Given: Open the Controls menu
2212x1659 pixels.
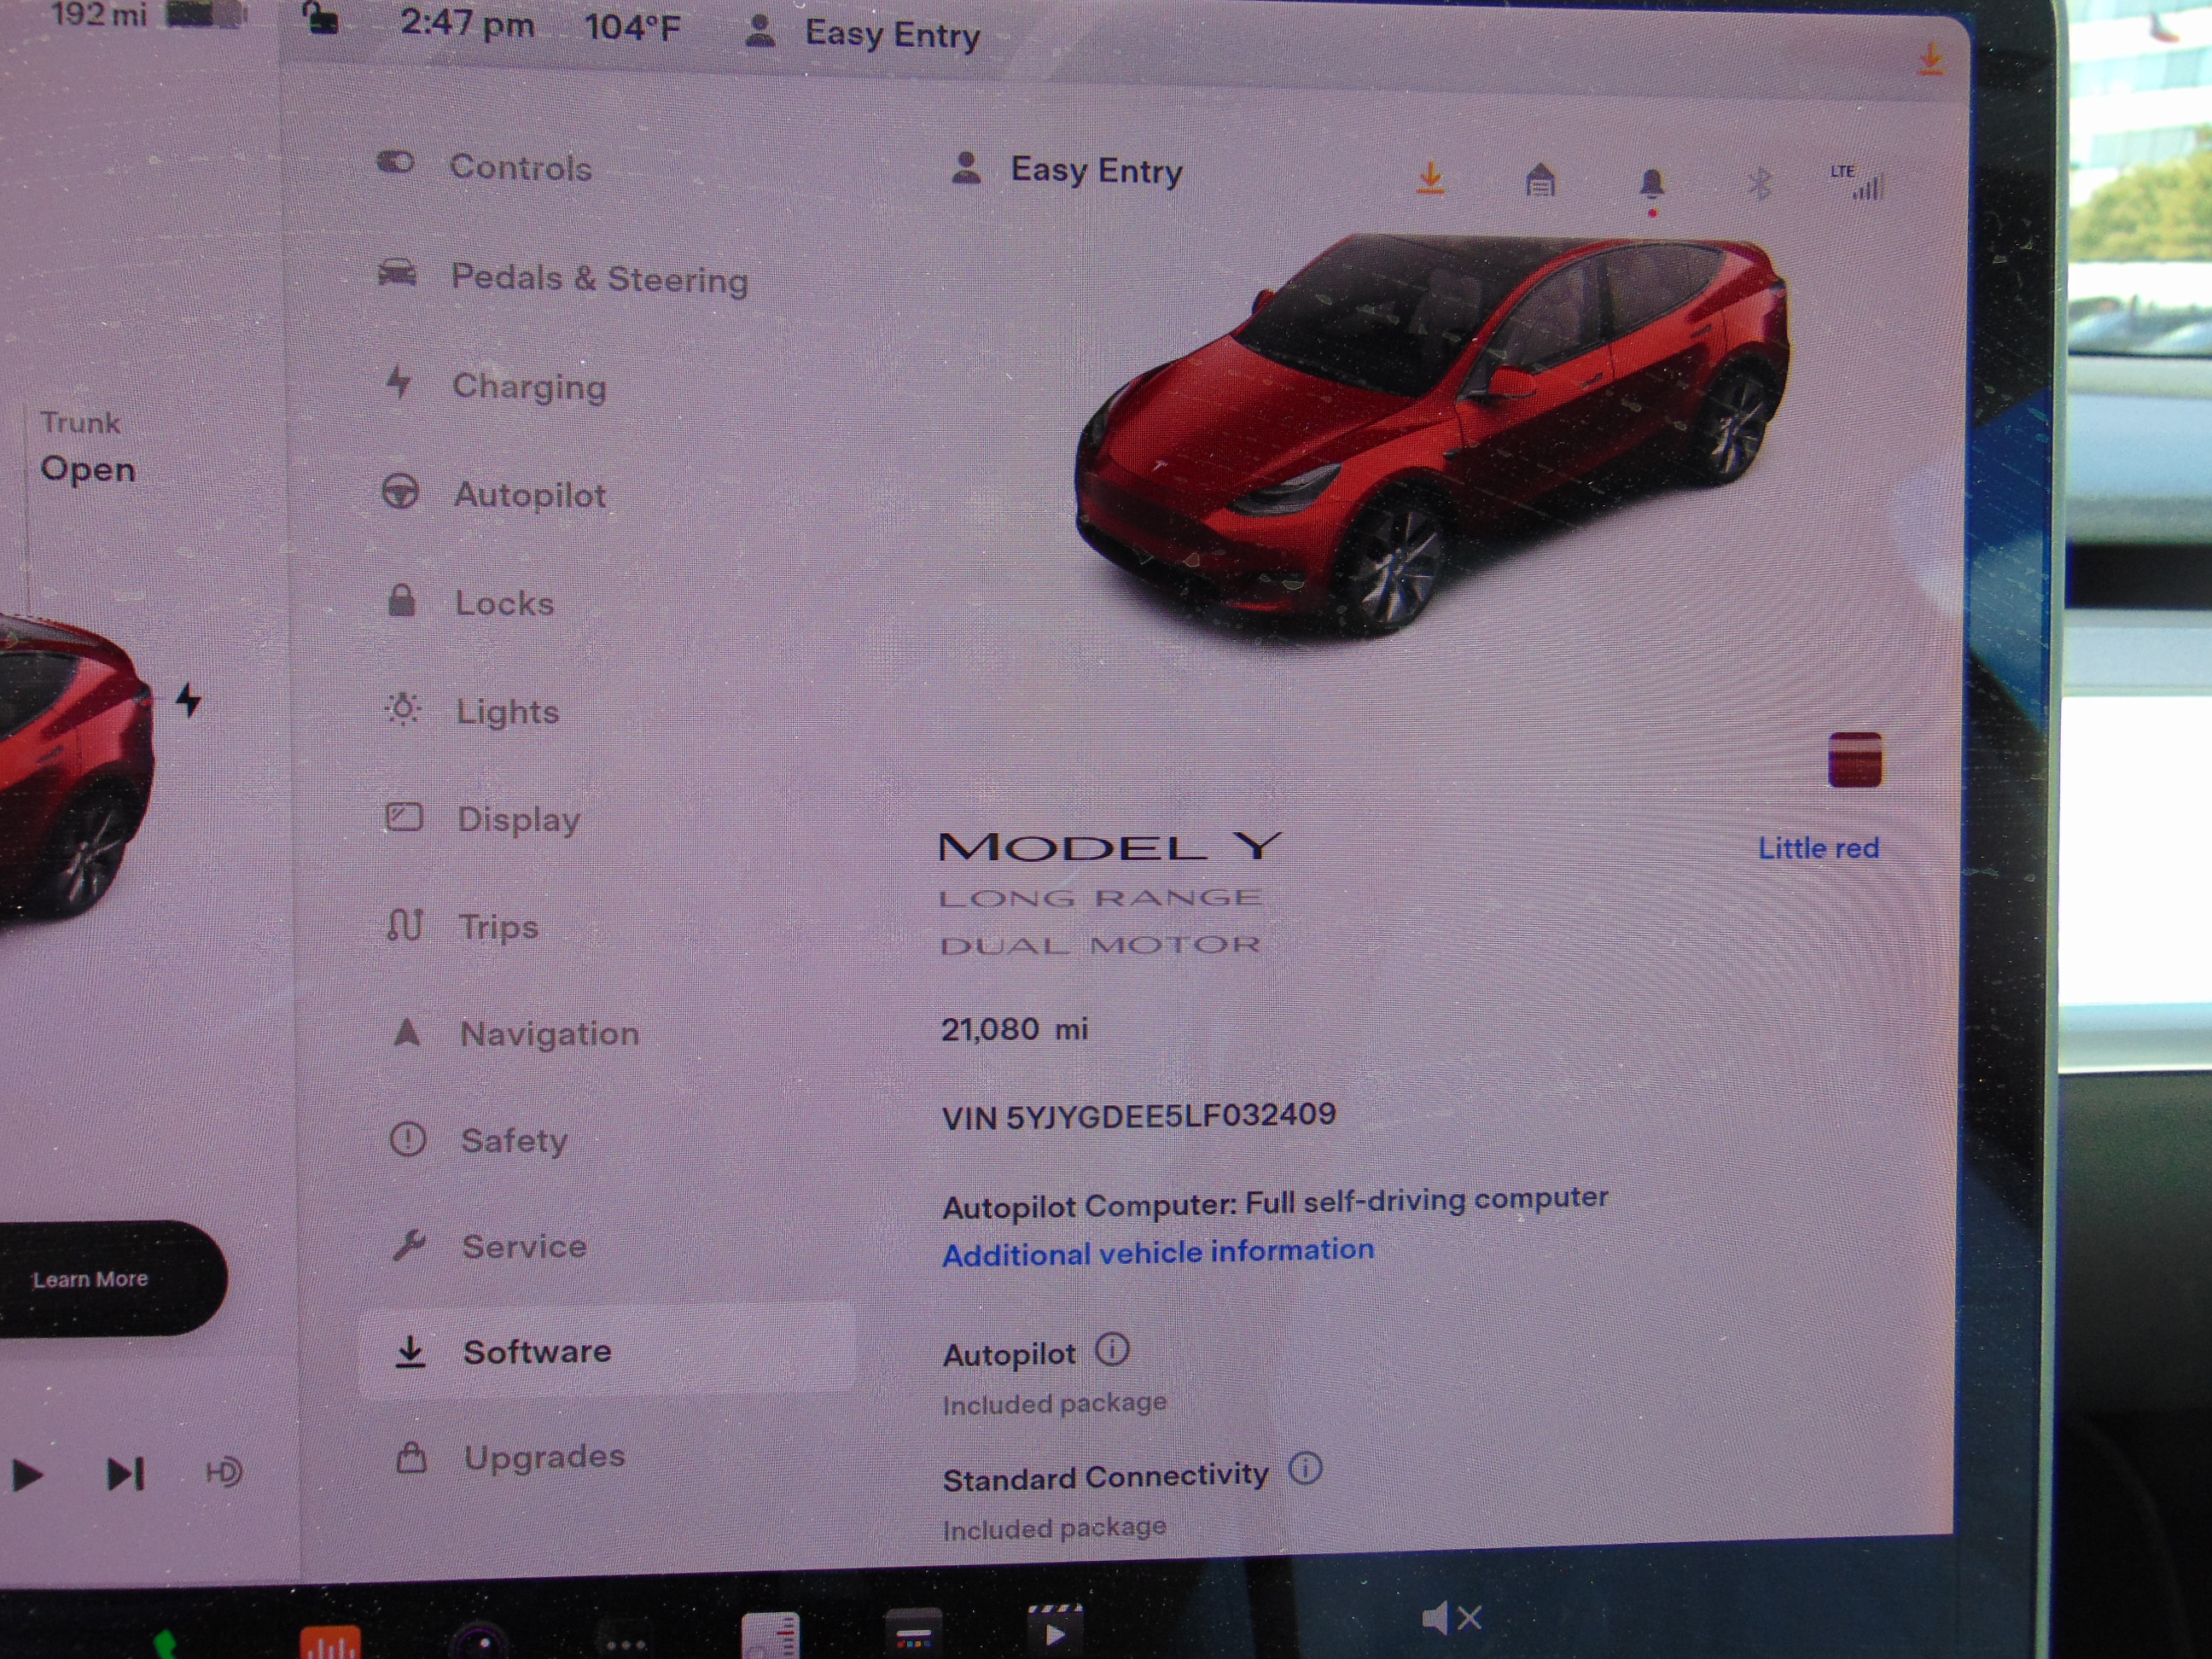Looking at the screenshot, I should (485, 166).
